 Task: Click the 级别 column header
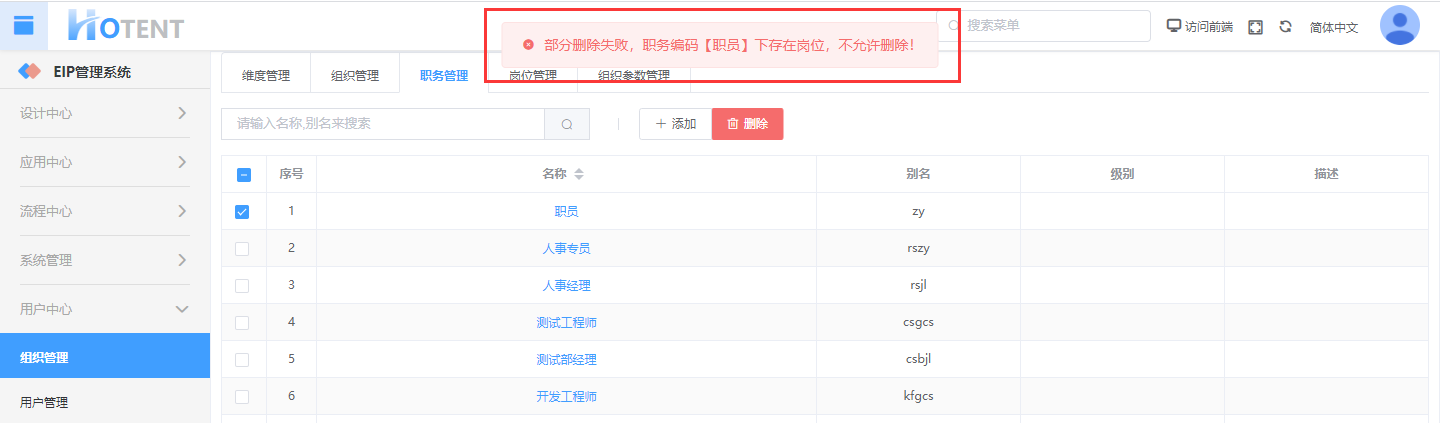(1122, 174)
